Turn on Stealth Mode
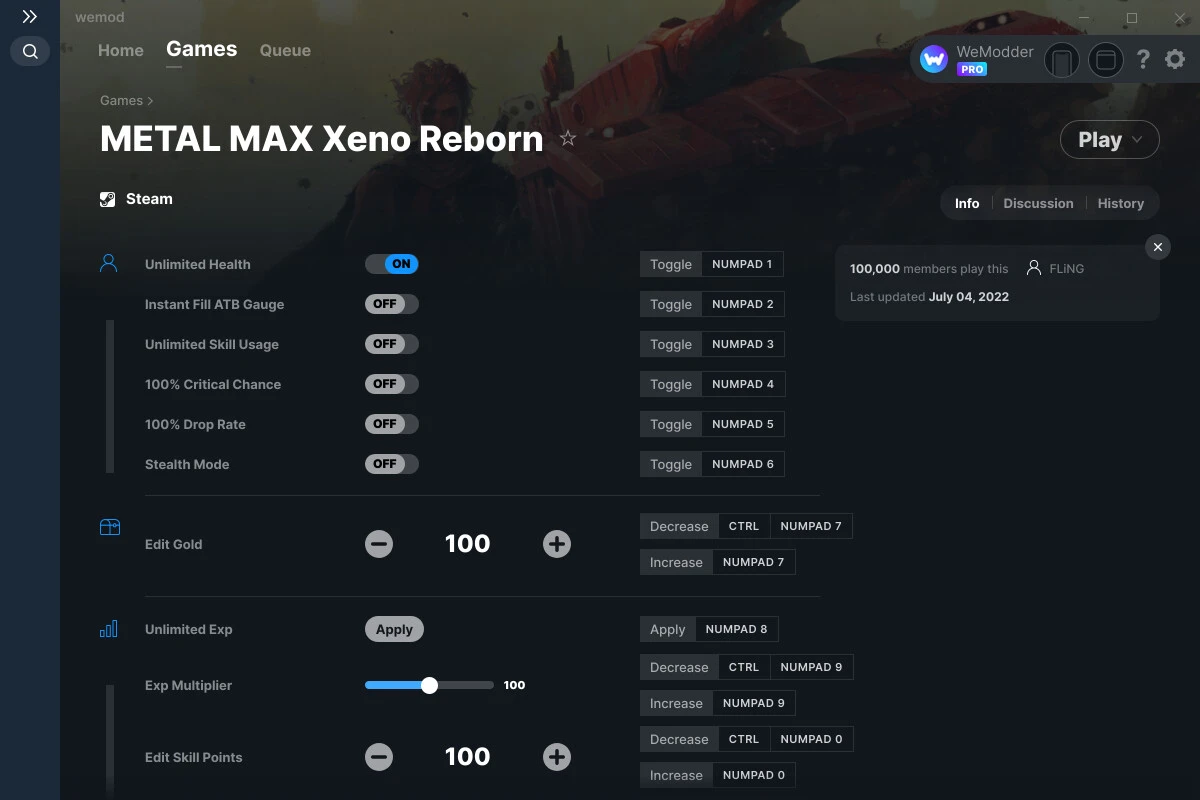Viewport: 1200px width, 800px height. pos(391,463)
